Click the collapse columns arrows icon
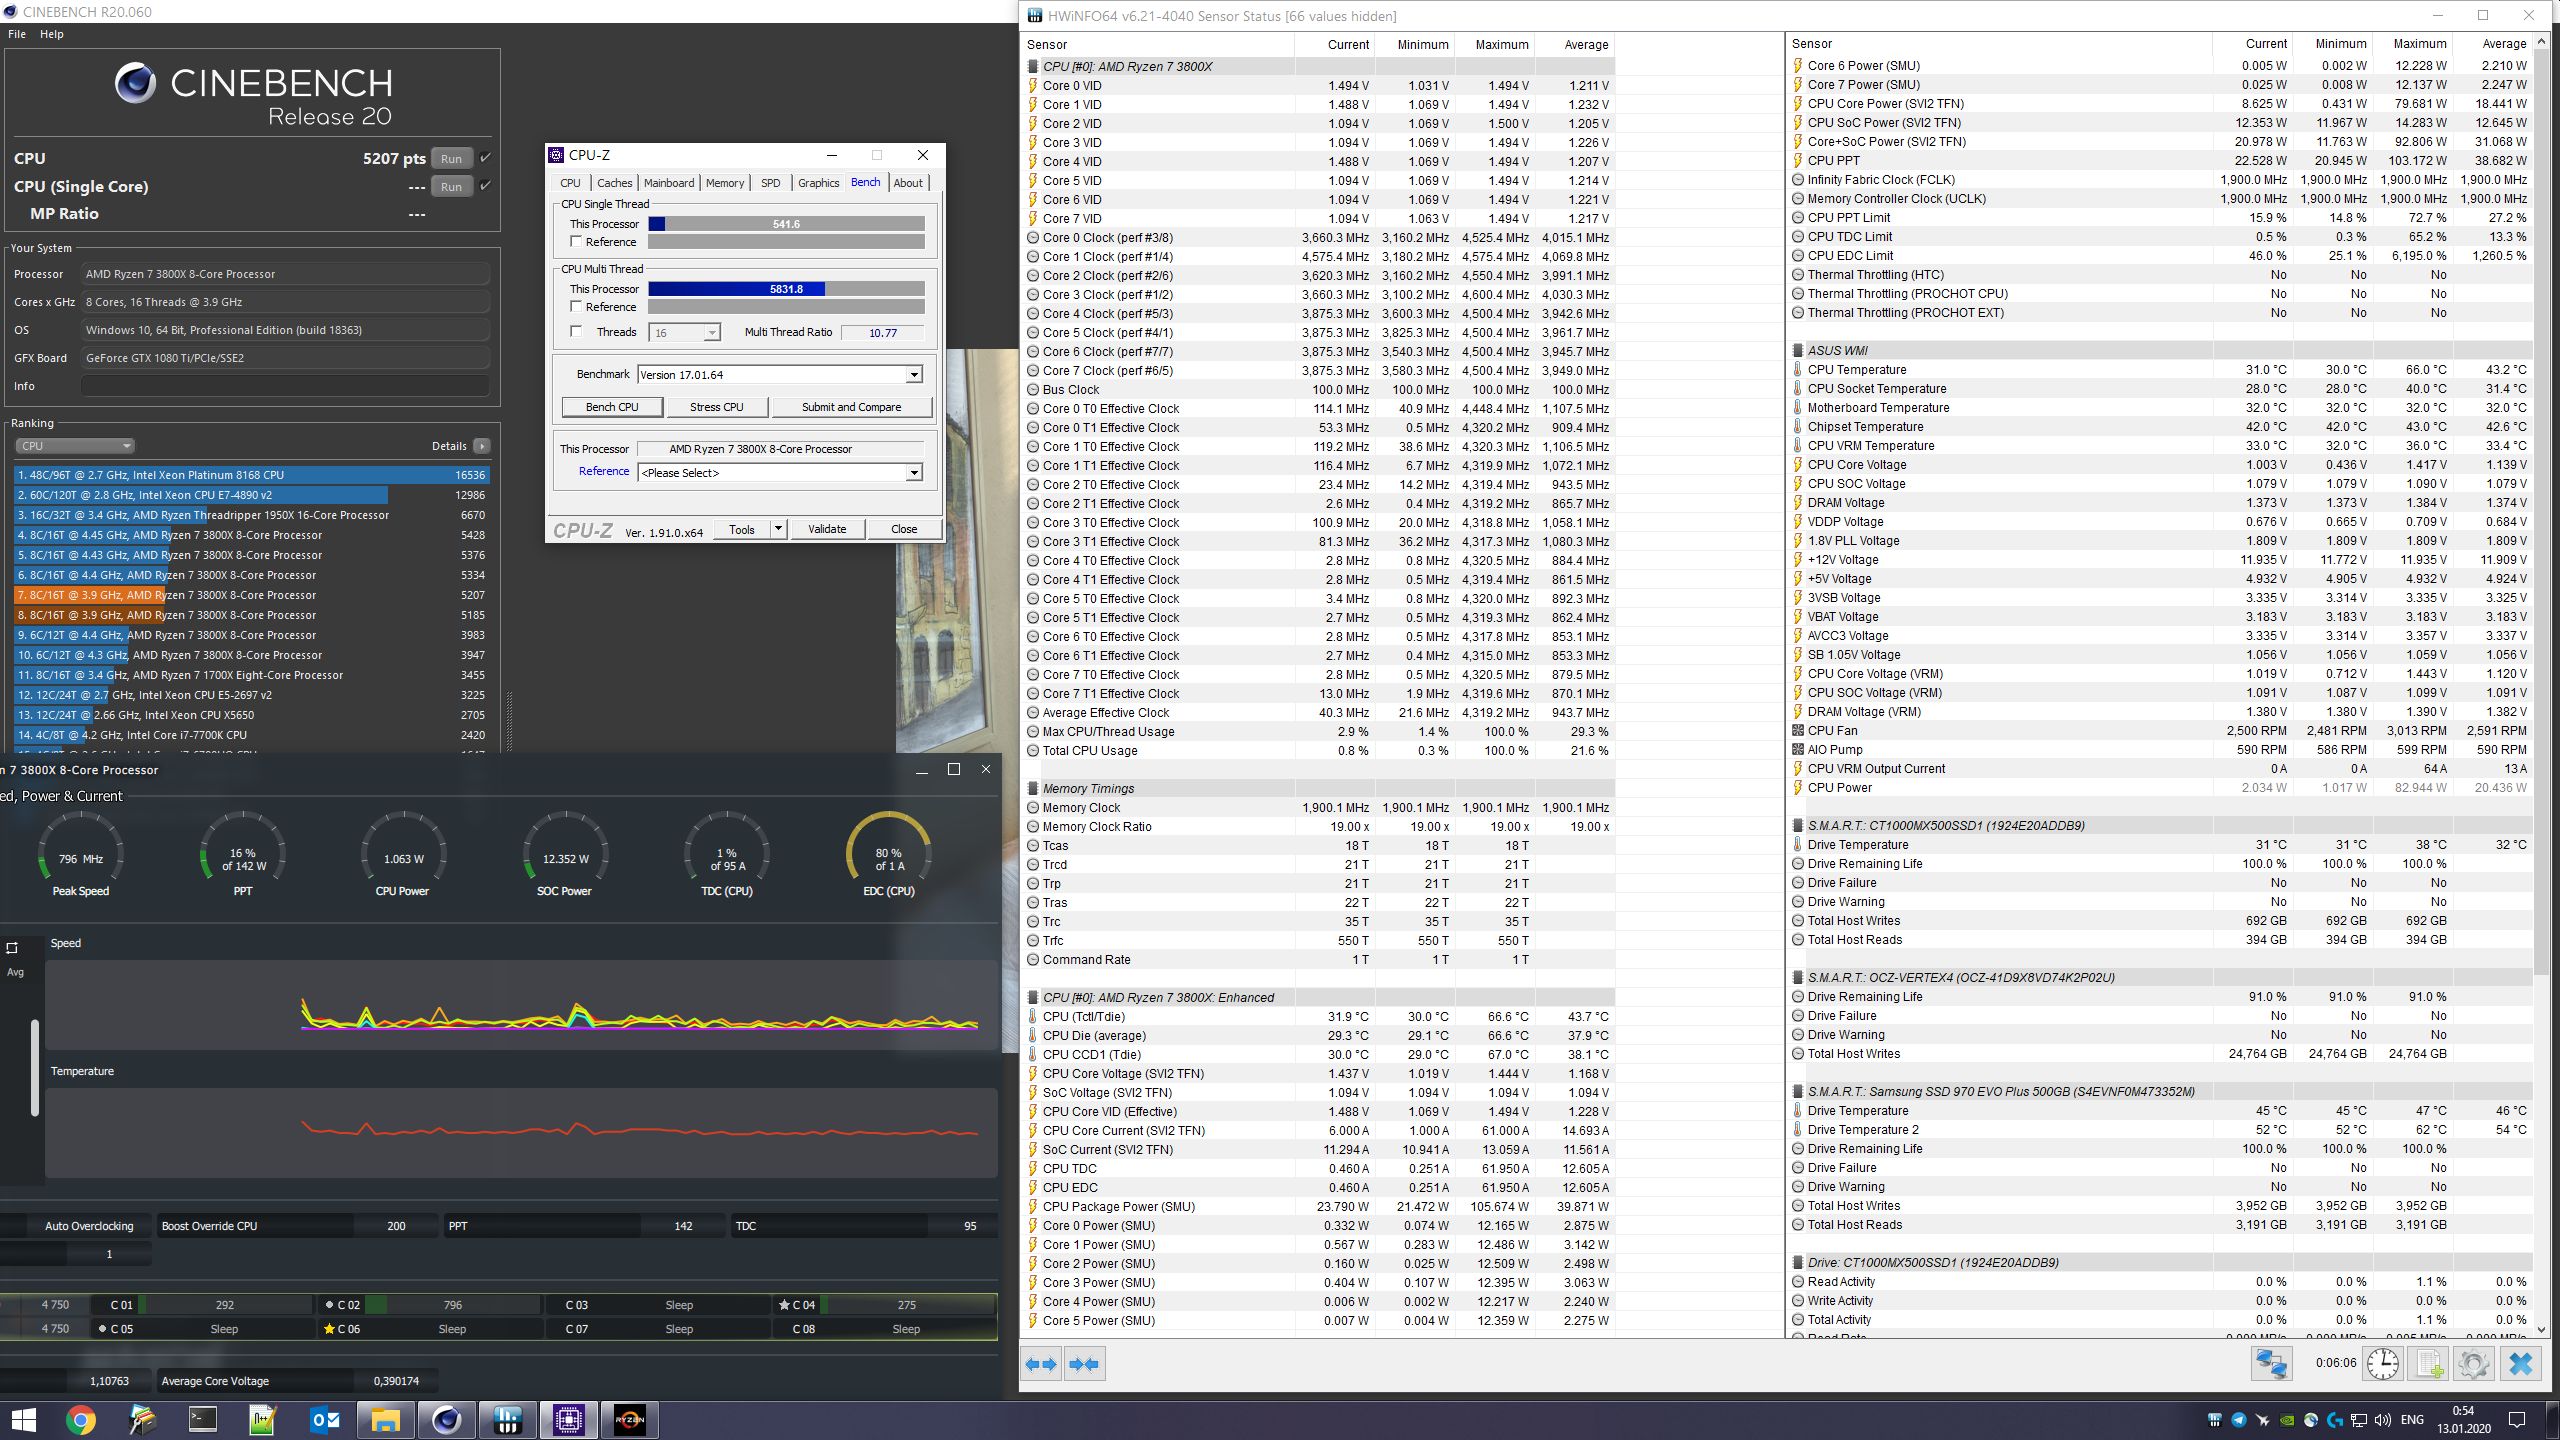Viewport: 2560px width, 1440px height. coord(1084,1364)
